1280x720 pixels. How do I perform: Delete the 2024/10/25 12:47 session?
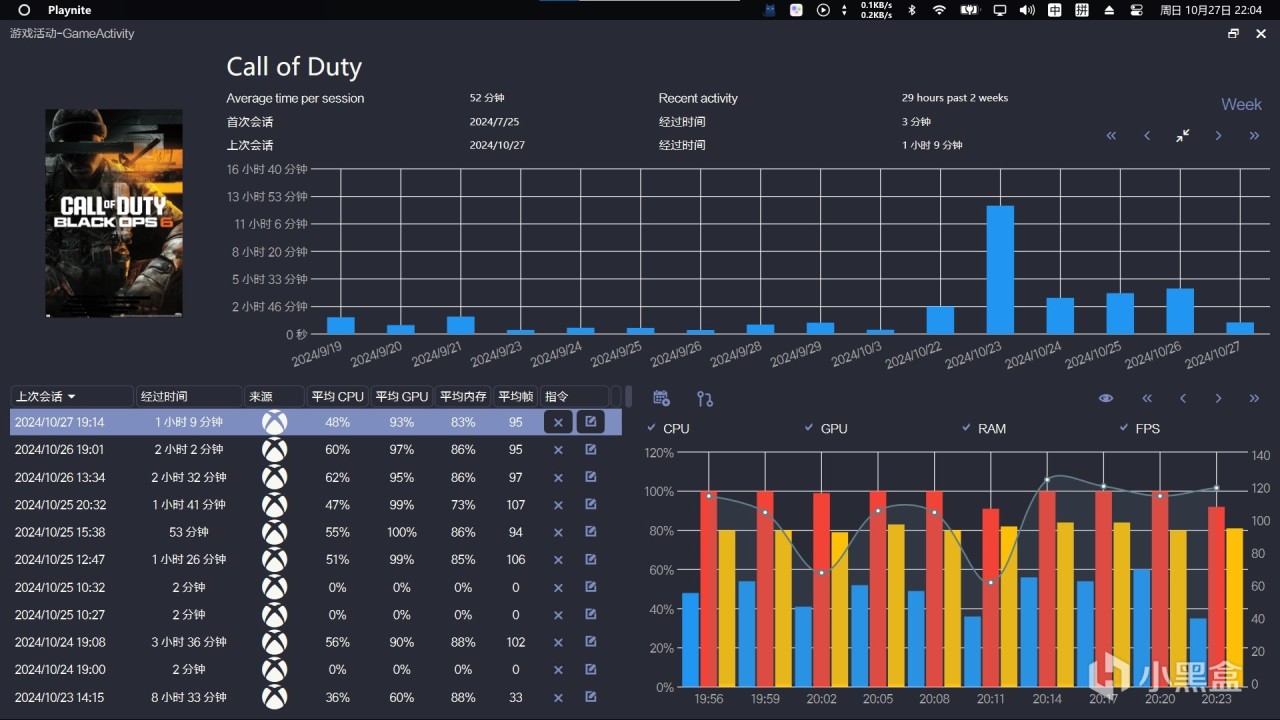click(x=558, y=560)
